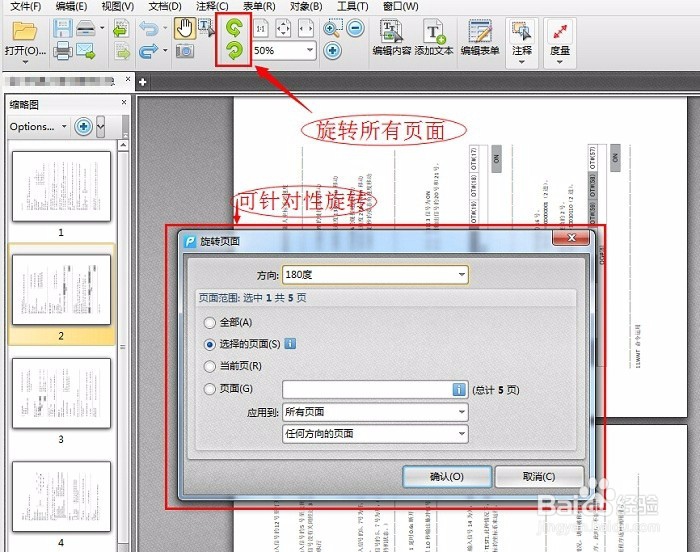
Task: Open the thumbnail Options... dropdown
Action: pos(38,127)
